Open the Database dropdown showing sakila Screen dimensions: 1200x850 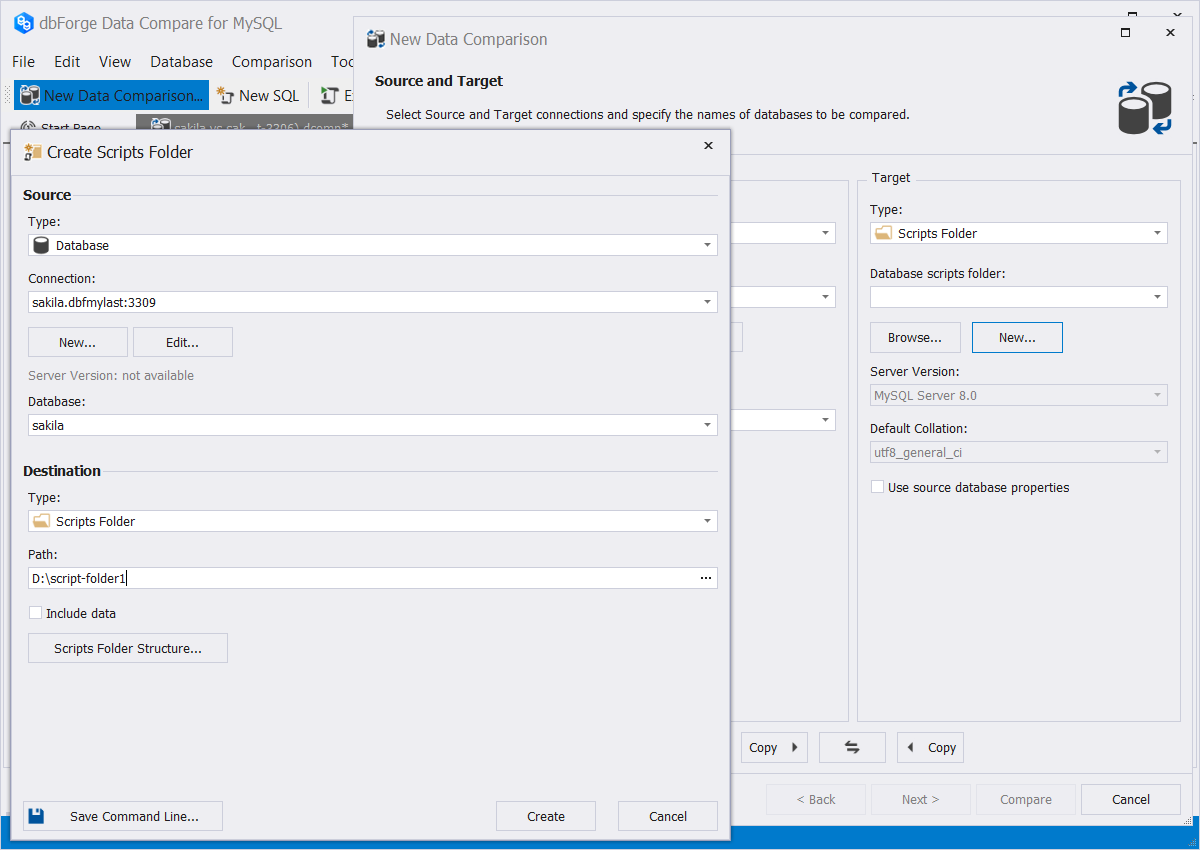point(707,425)
